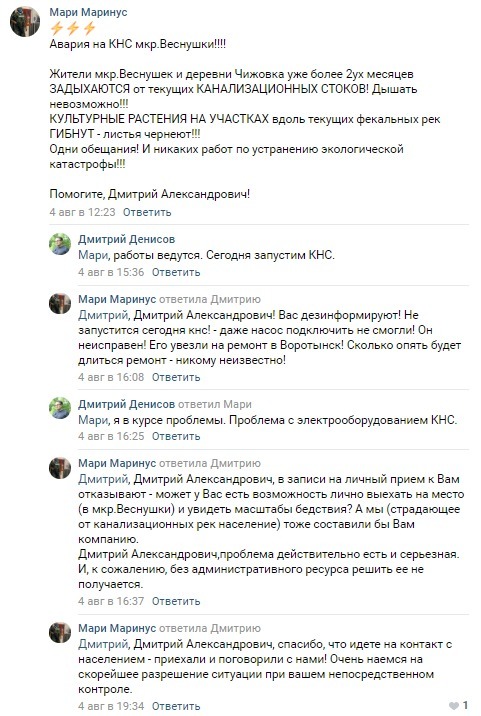Click Ответить under the 15:36 comment
Viewport: 481px width, 716px height.
176,272
